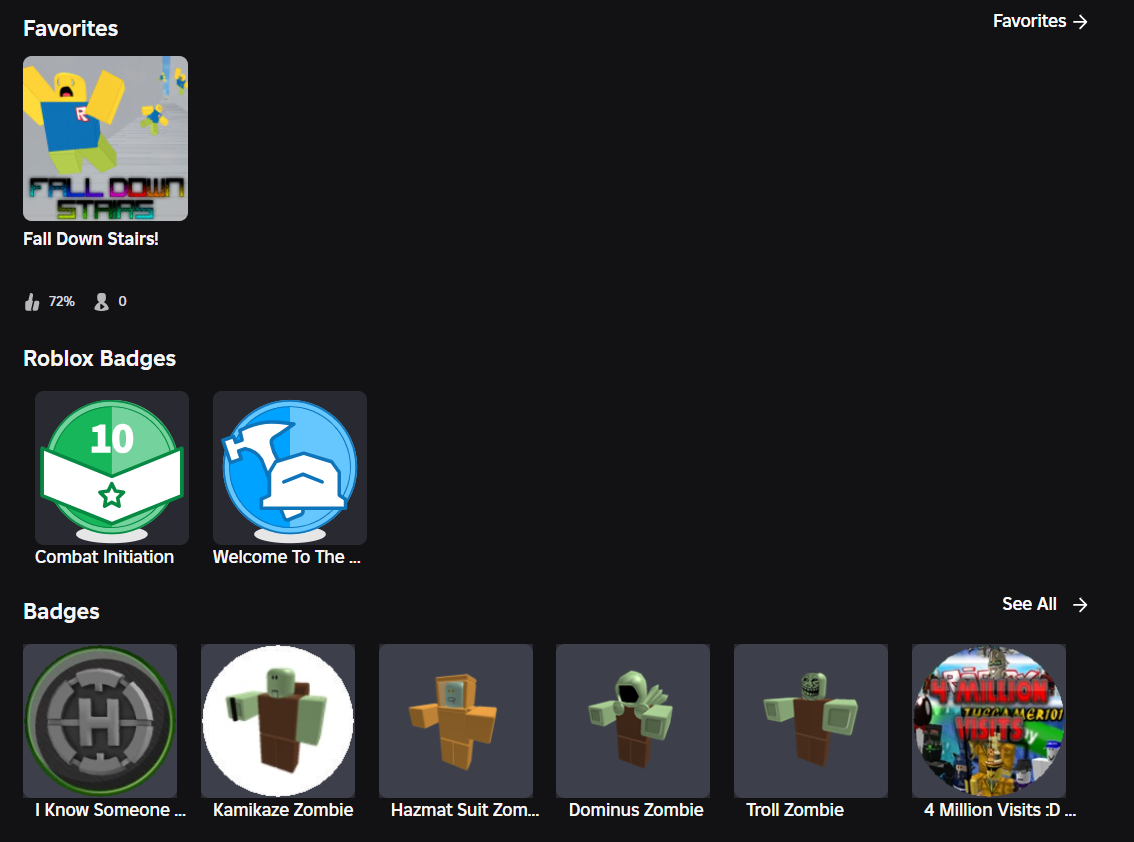
Task: Open the I Know Someone badge icon
Action: click(100, 721)
